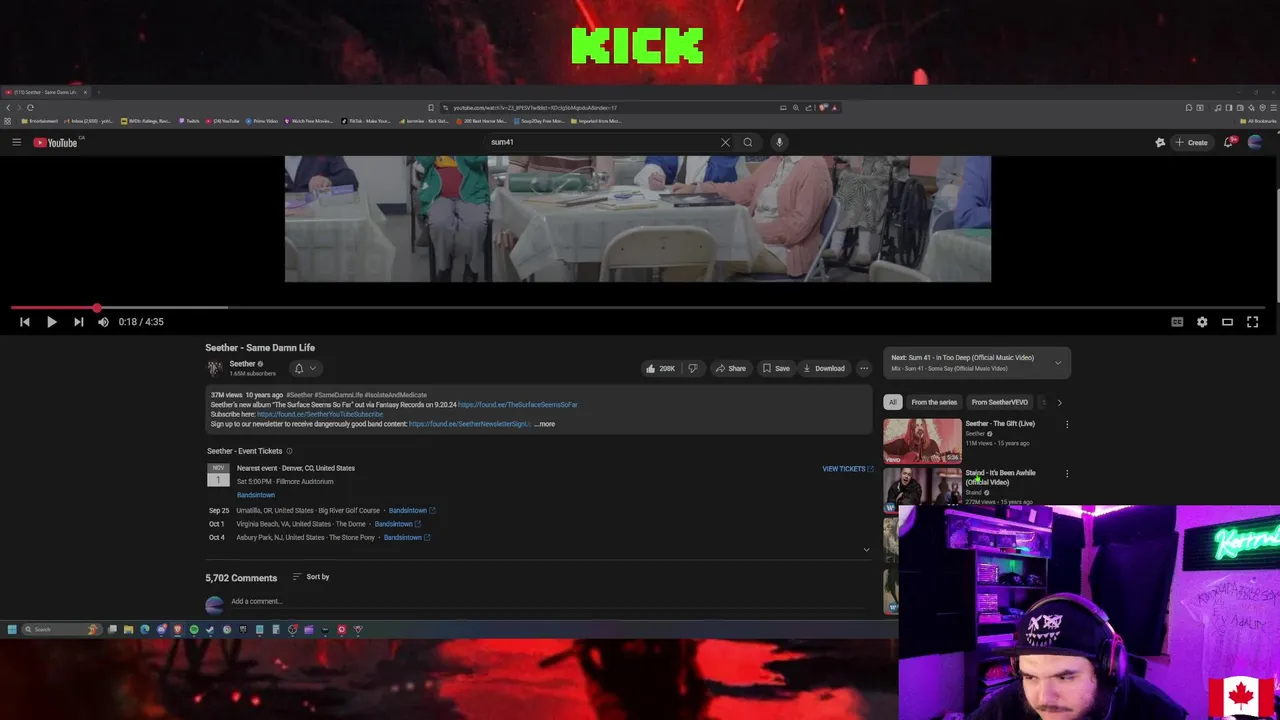This screenshot has height=720, width=1280.
Task: Play the paused Seether video
Action: [51, 322]
